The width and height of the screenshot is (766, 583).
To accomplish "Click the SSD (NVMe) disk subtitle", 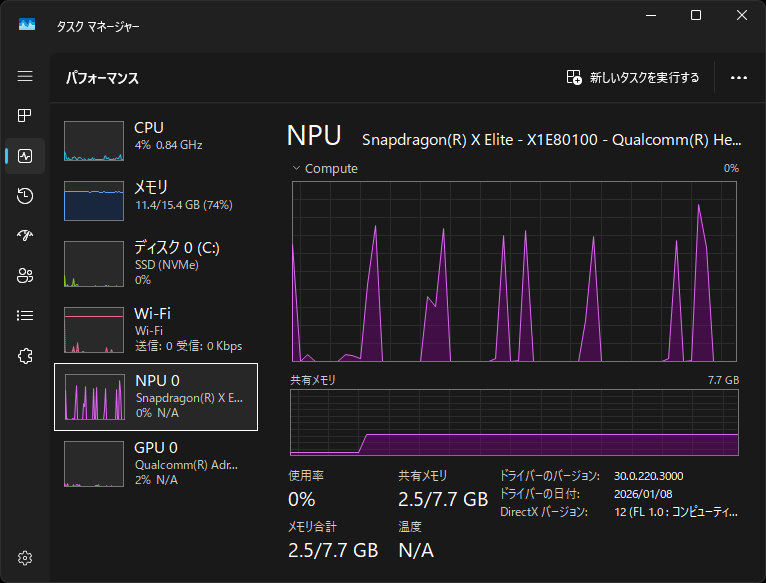I will 167,265.
